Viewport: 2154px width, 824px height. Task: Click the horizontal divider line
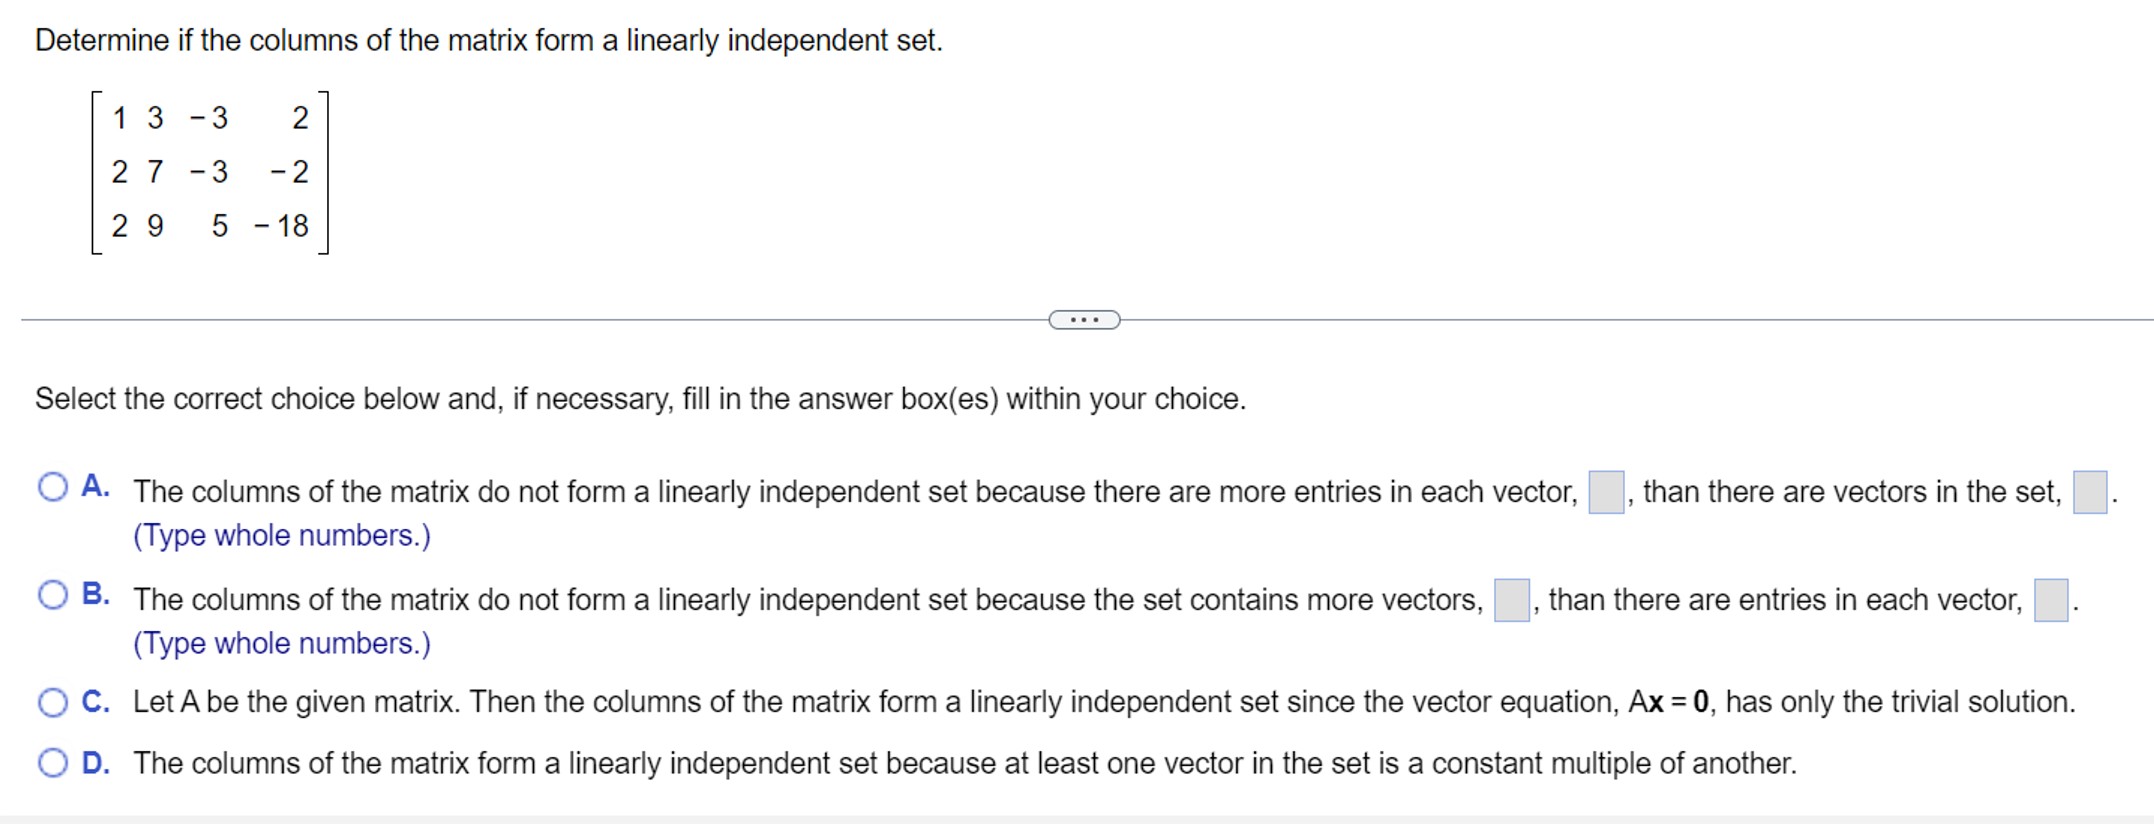click(x=500, y=317)
